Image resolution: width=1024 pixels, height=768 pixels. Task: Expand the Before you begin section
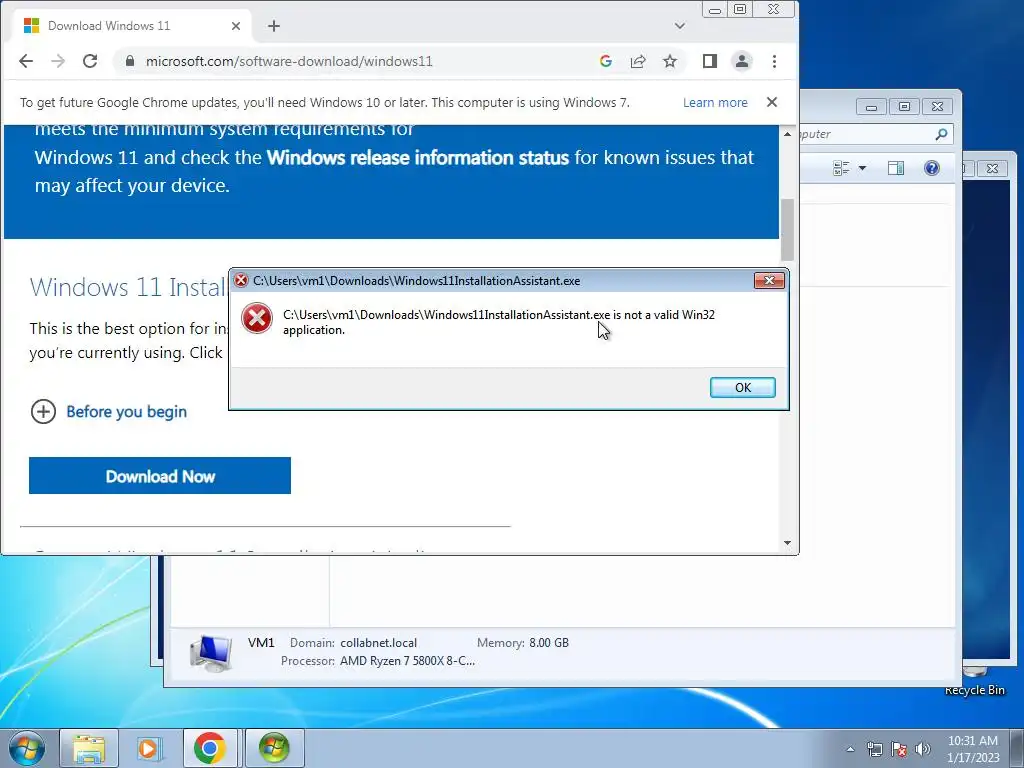pyautogui.click(x=109, y=411)
